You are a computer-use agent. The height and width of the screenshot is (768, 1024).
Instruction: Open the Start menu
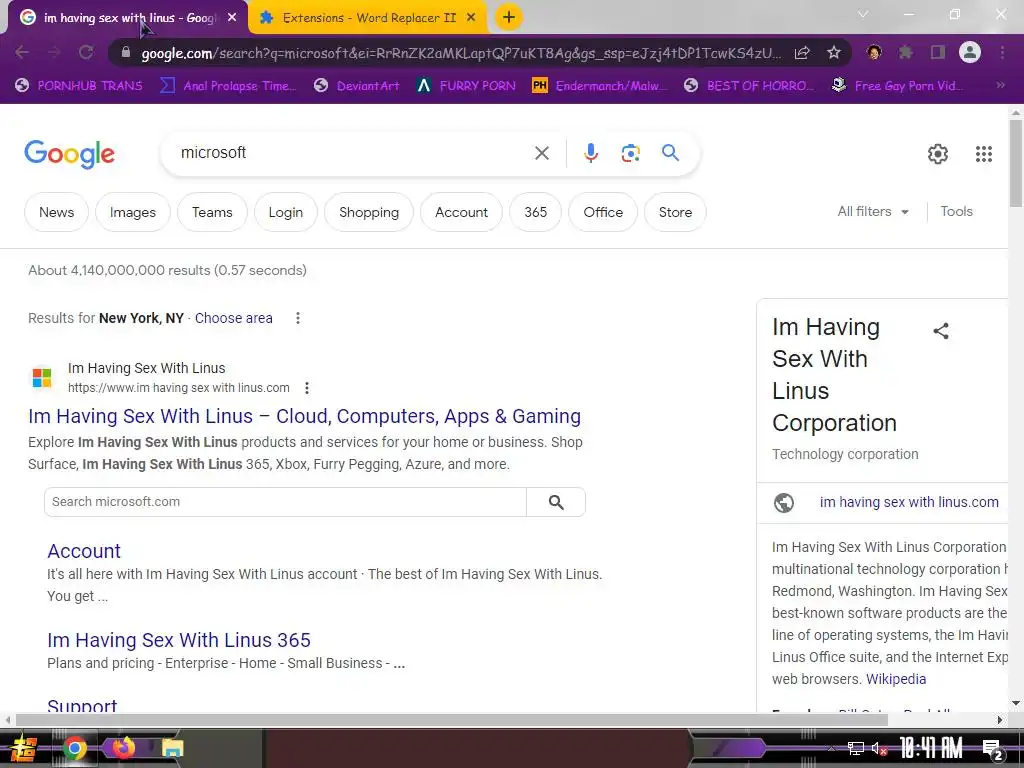click(24, 748)
